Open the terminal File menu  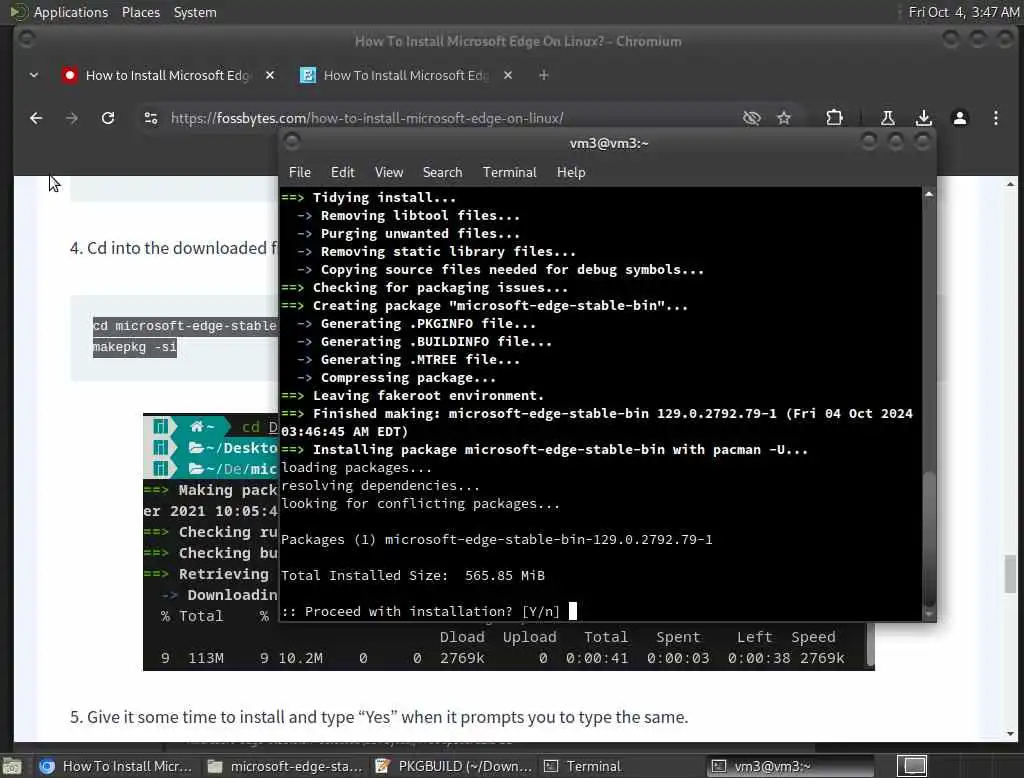click(300, 172)
